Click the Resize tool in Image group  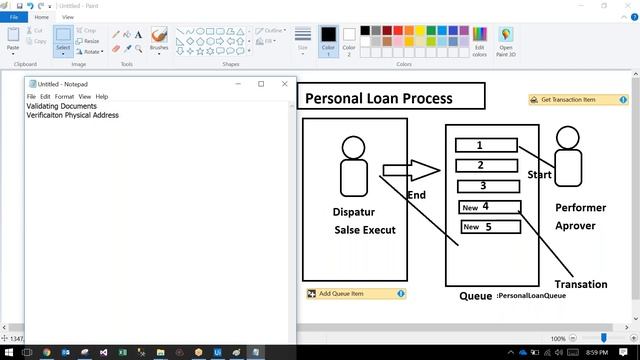tap(87, 41)
